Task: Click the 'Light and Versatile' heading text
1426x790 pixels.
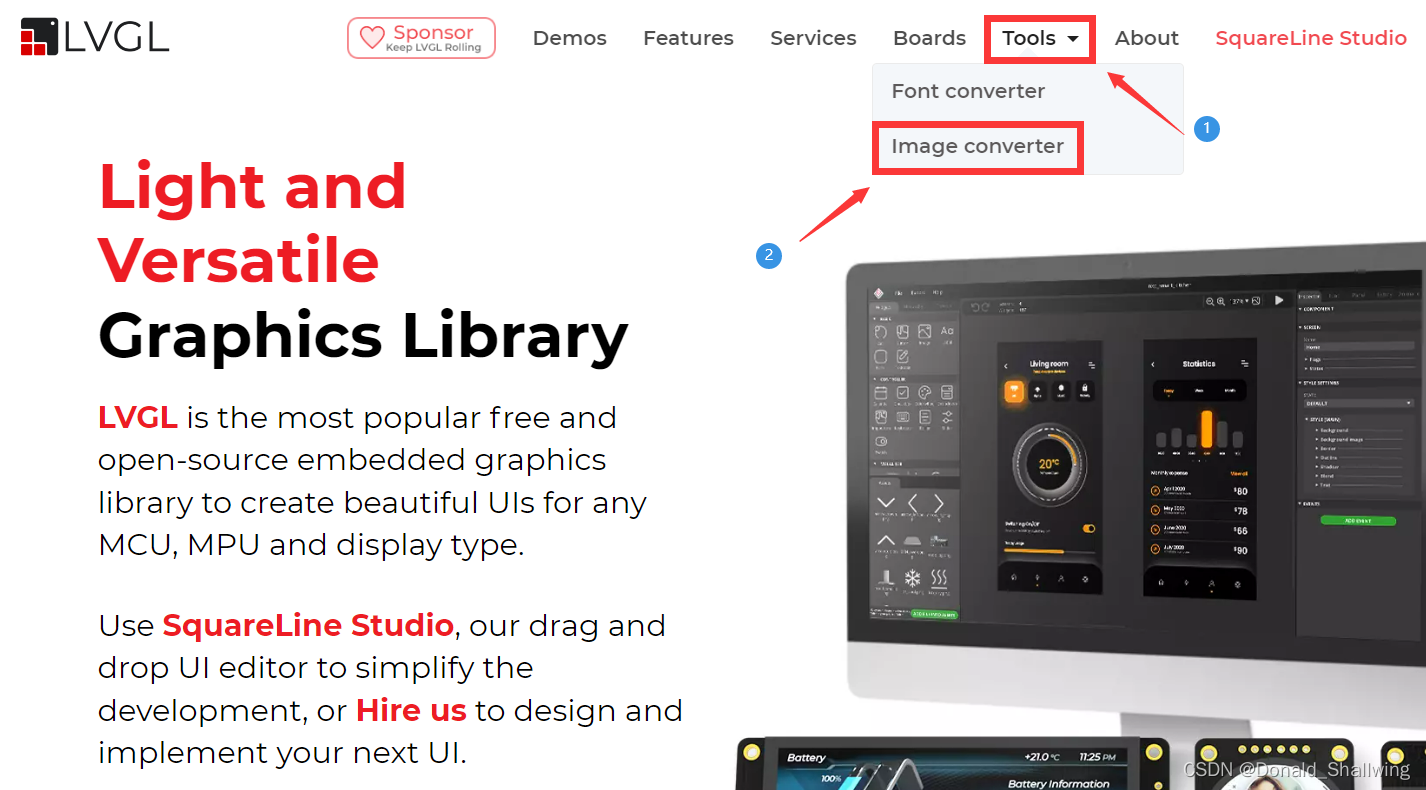Action: pos(253,223)
